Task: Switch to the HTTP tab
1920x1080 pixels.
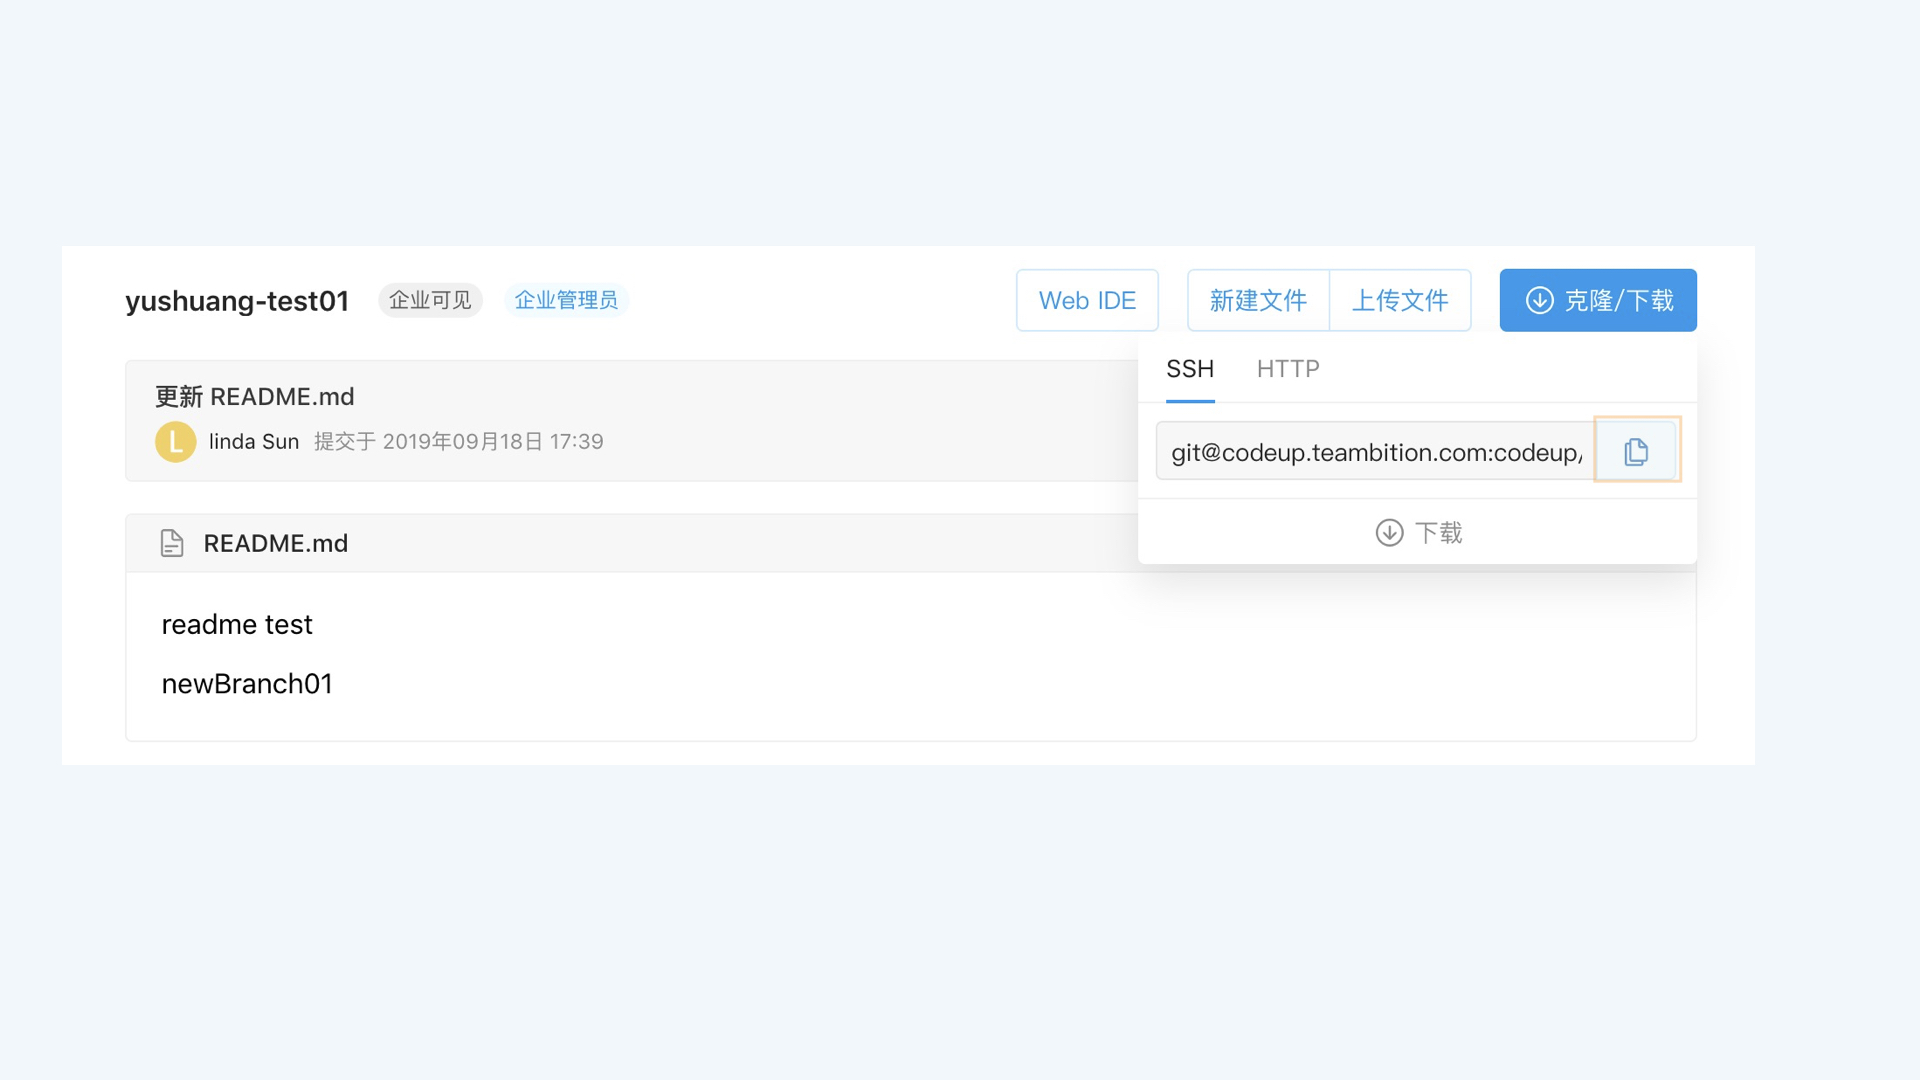Action: click(x=1288, y=369)
